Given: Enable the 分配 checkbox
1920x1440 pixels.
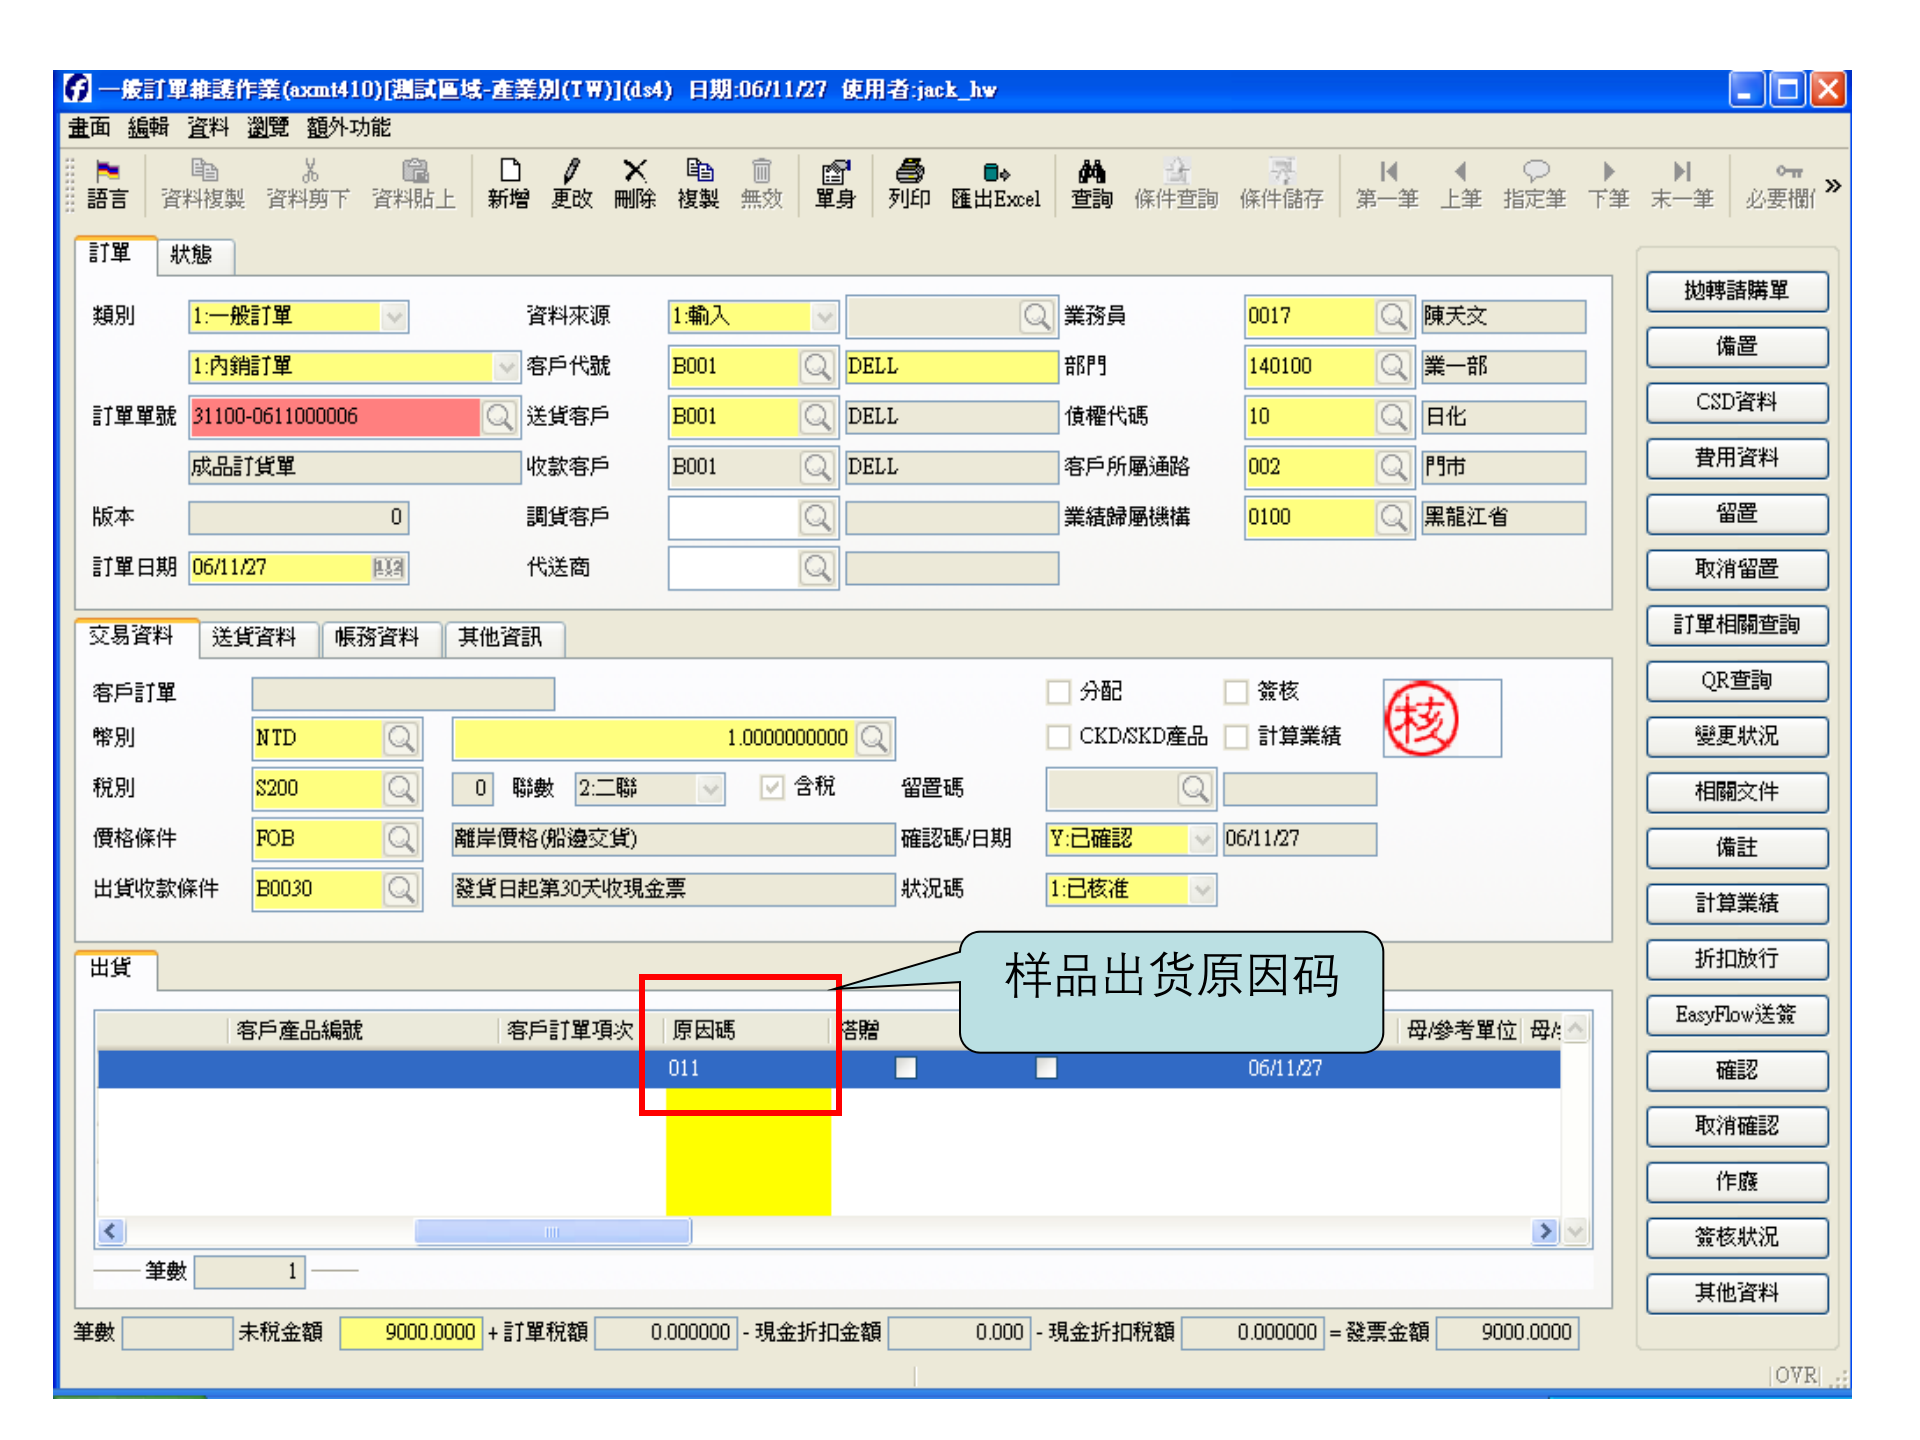Looking at the screenshot, I should [x=1059, y=691].
